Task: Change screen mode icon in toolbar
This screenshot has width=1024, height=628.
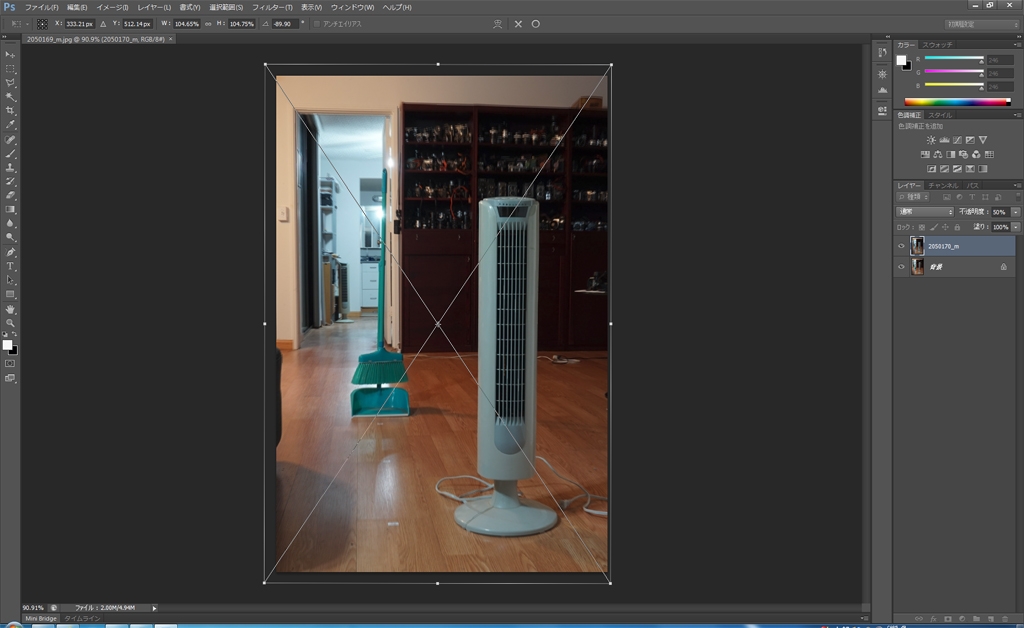Action: coord(10,378)
